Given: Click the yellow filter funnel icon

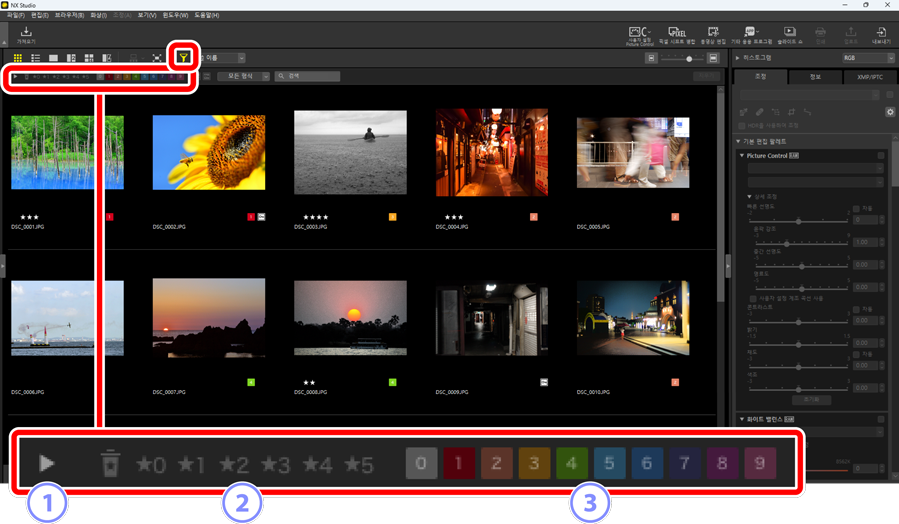Looking at the screenshot, I should (x=183, y=59).
